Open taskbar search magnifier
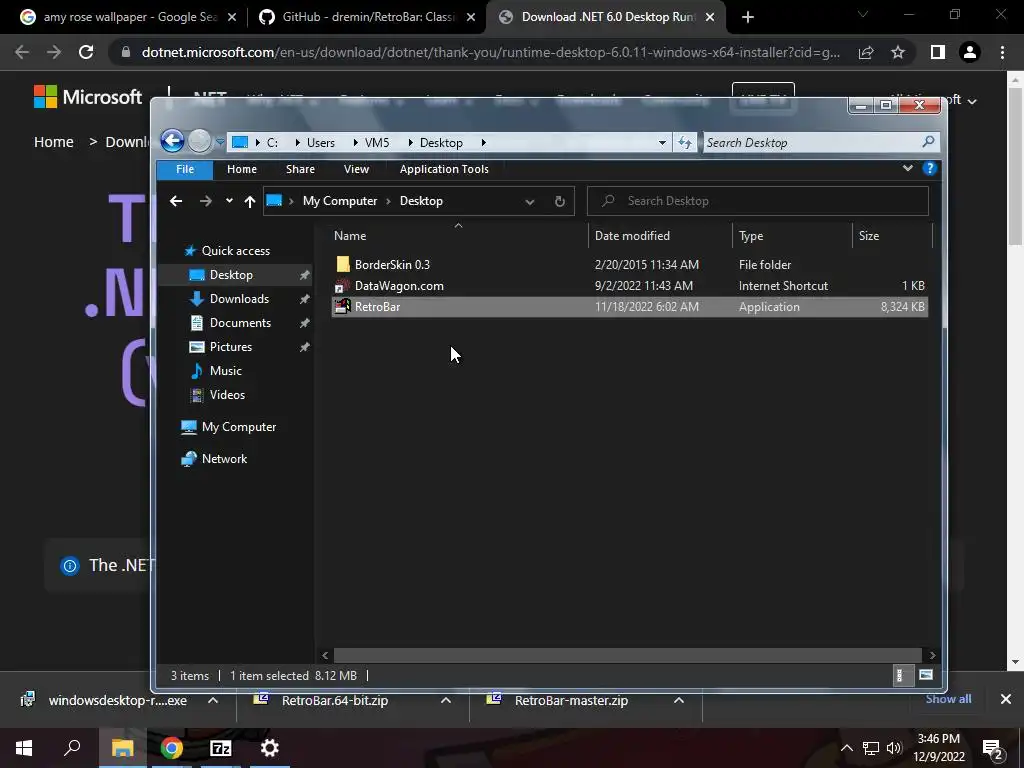Viewport: 1024px width, 768px height. 72,748
